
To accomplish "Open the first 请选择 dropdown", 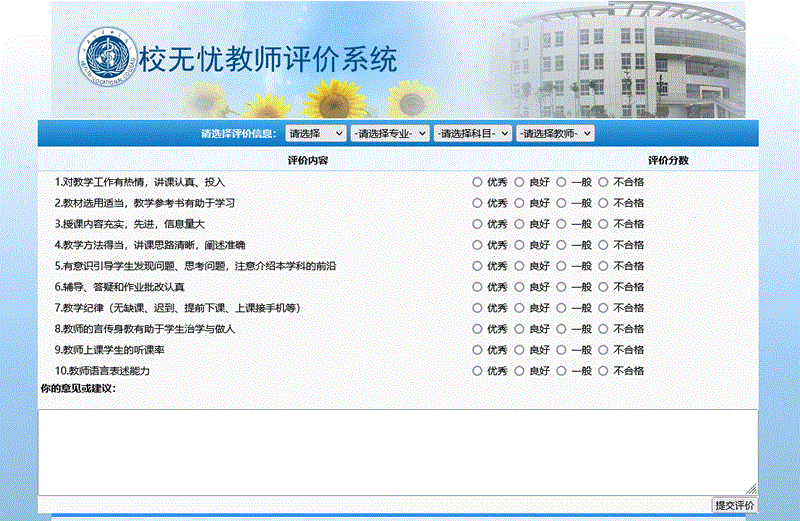I will [315, 133].
